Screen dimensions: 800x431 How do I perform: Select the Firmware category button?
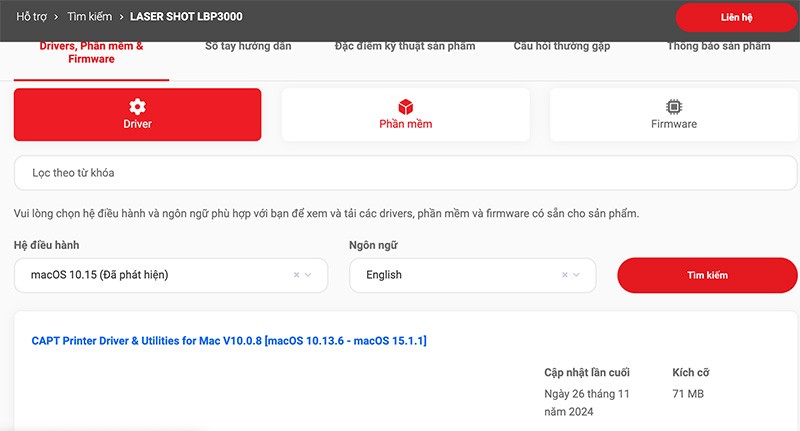674,115
